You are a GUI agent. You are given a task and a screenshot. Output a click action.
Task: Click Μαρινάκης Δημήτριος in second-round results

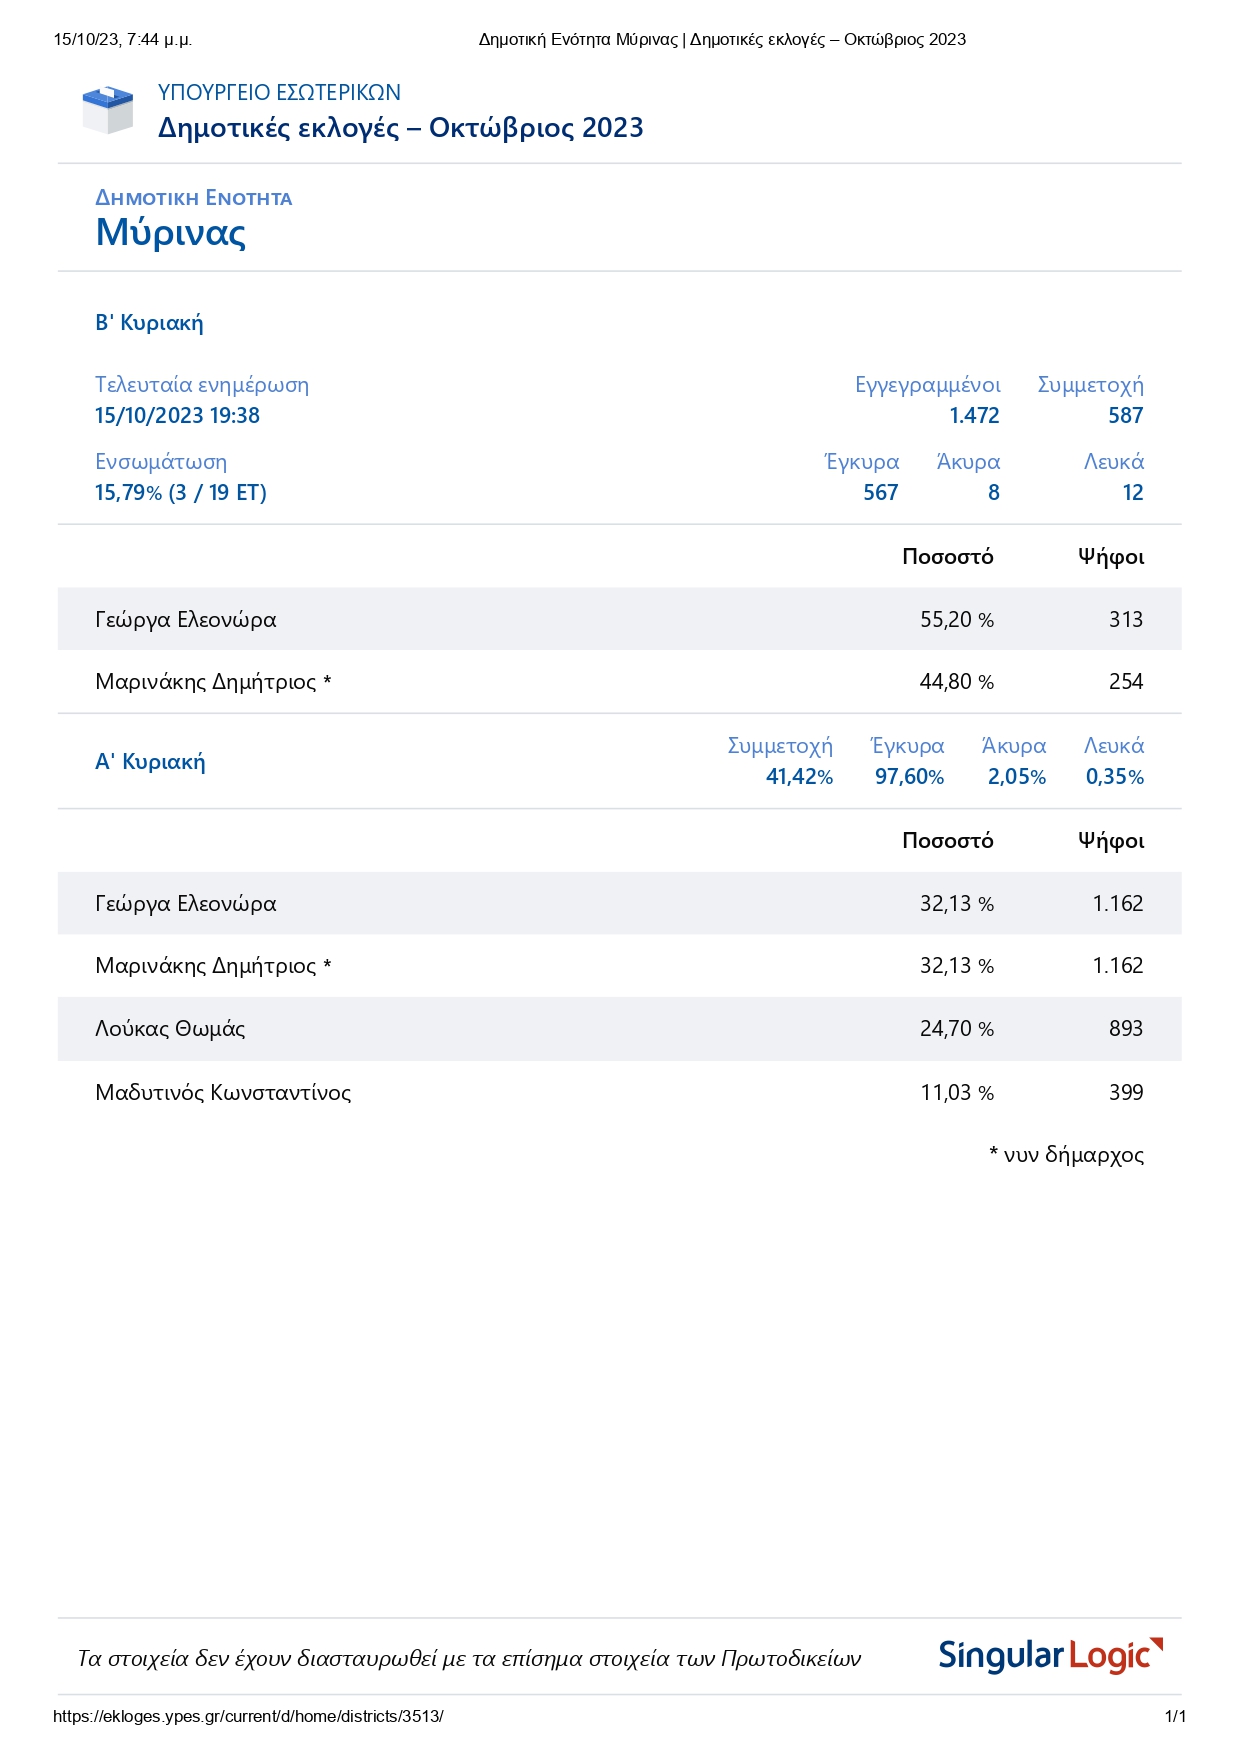206,682
